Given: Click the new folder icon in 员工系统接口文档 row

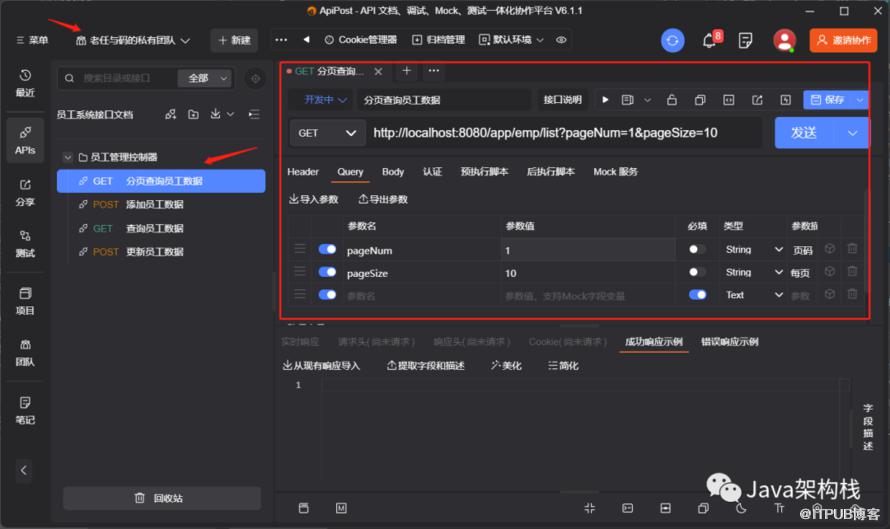Looking at the screenshot, I should (194, 115).
